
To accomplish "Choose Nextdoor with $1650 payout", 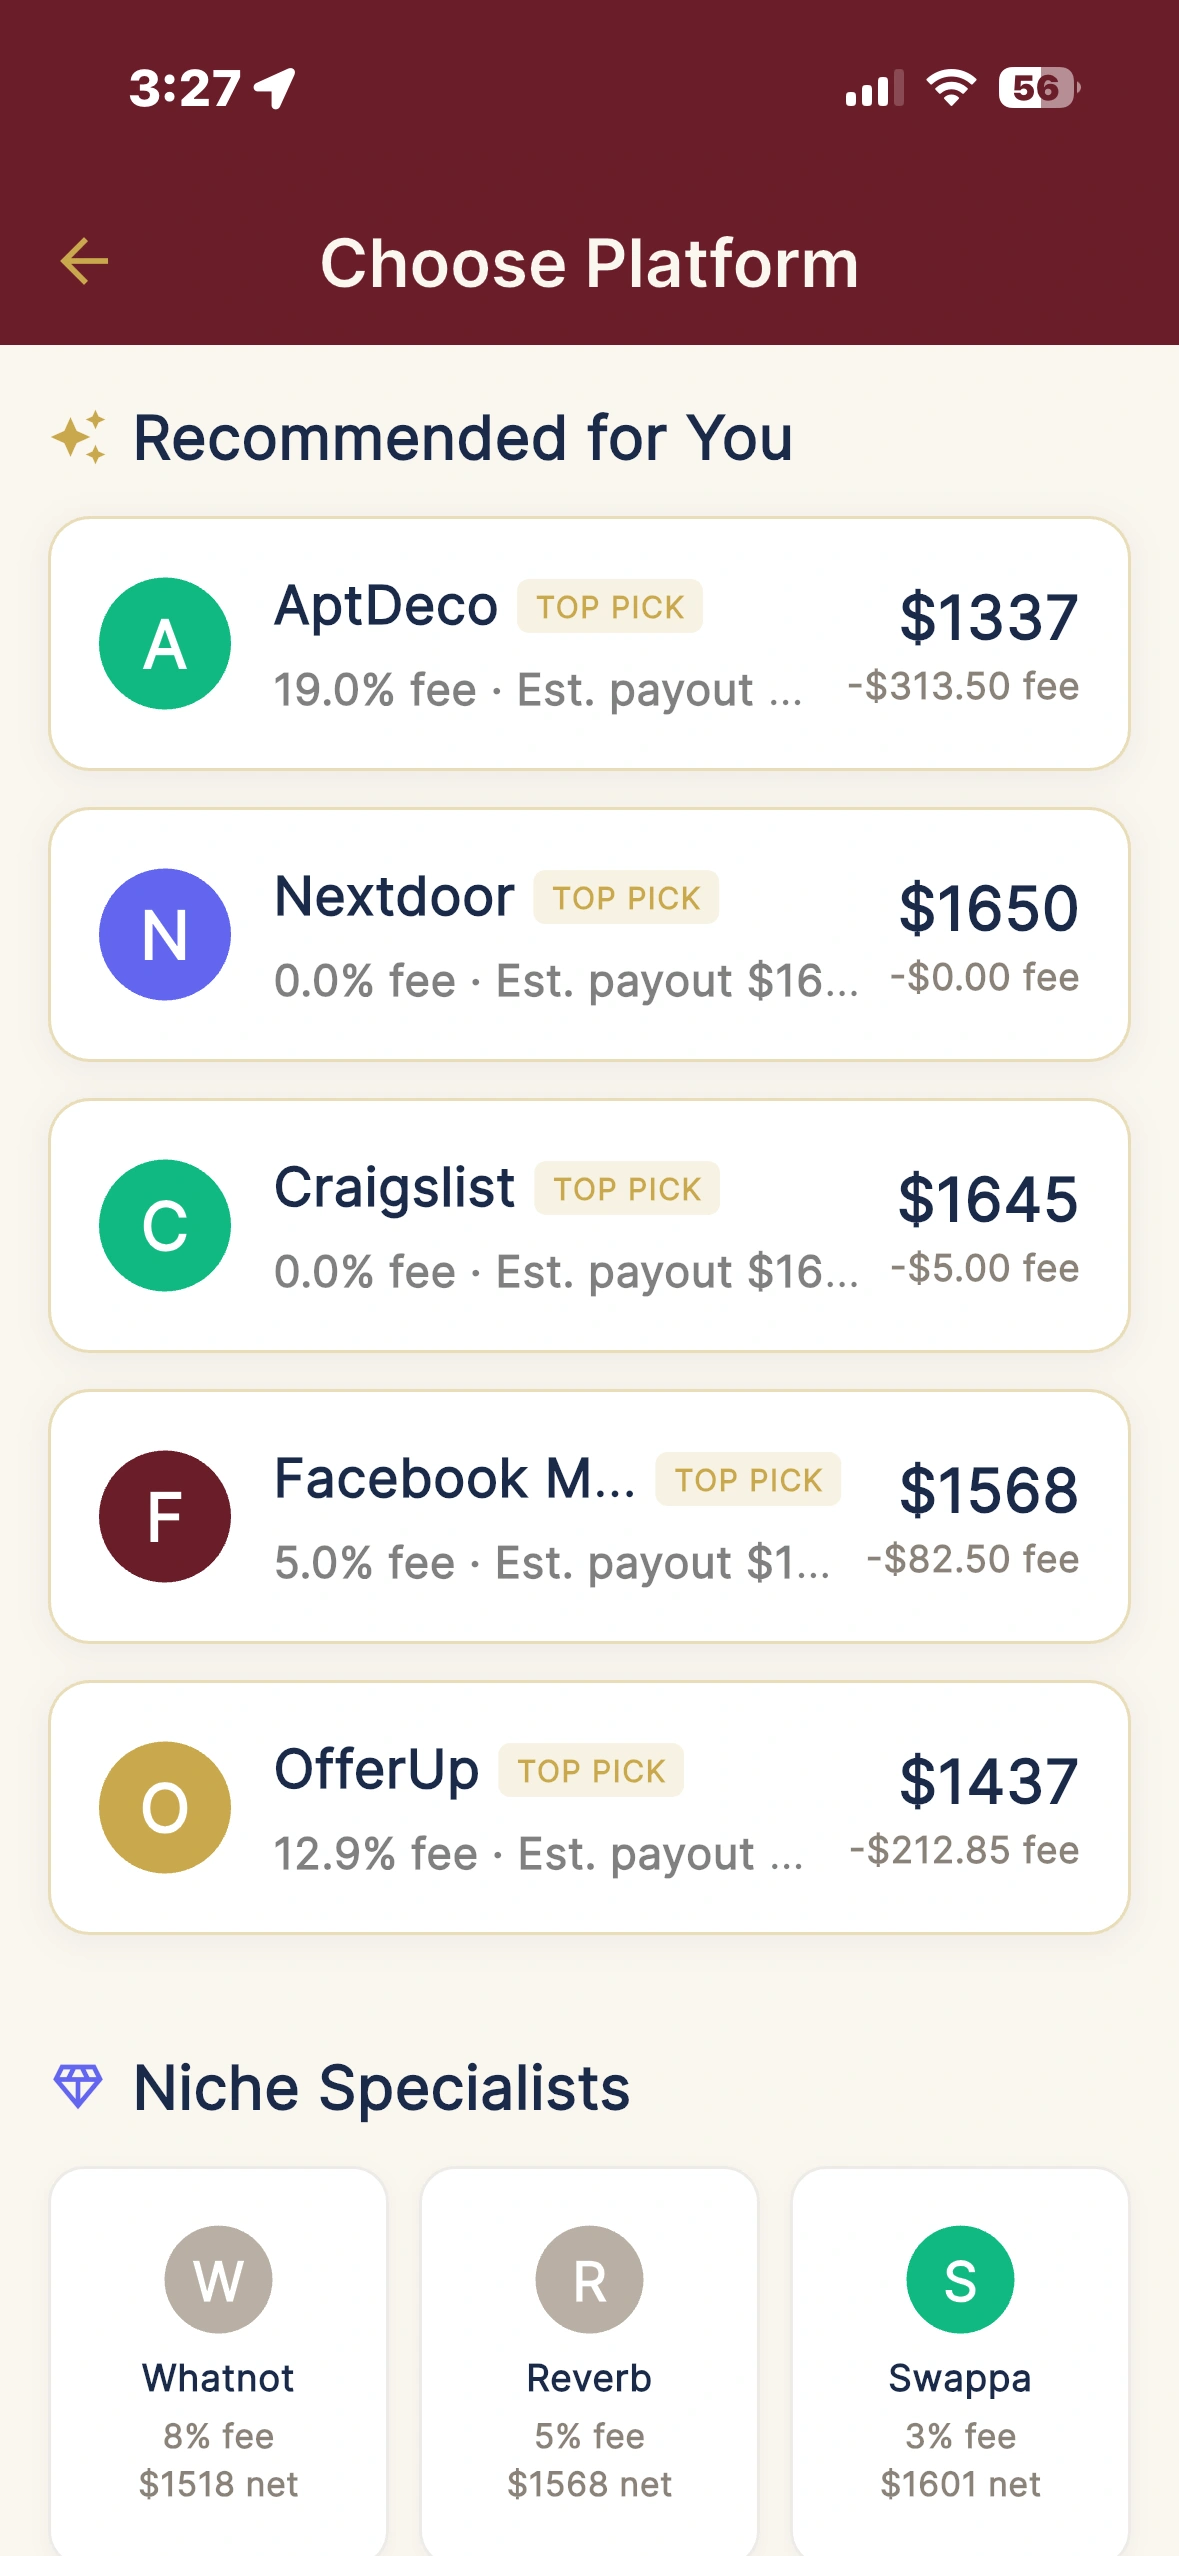I will (988, 908).
